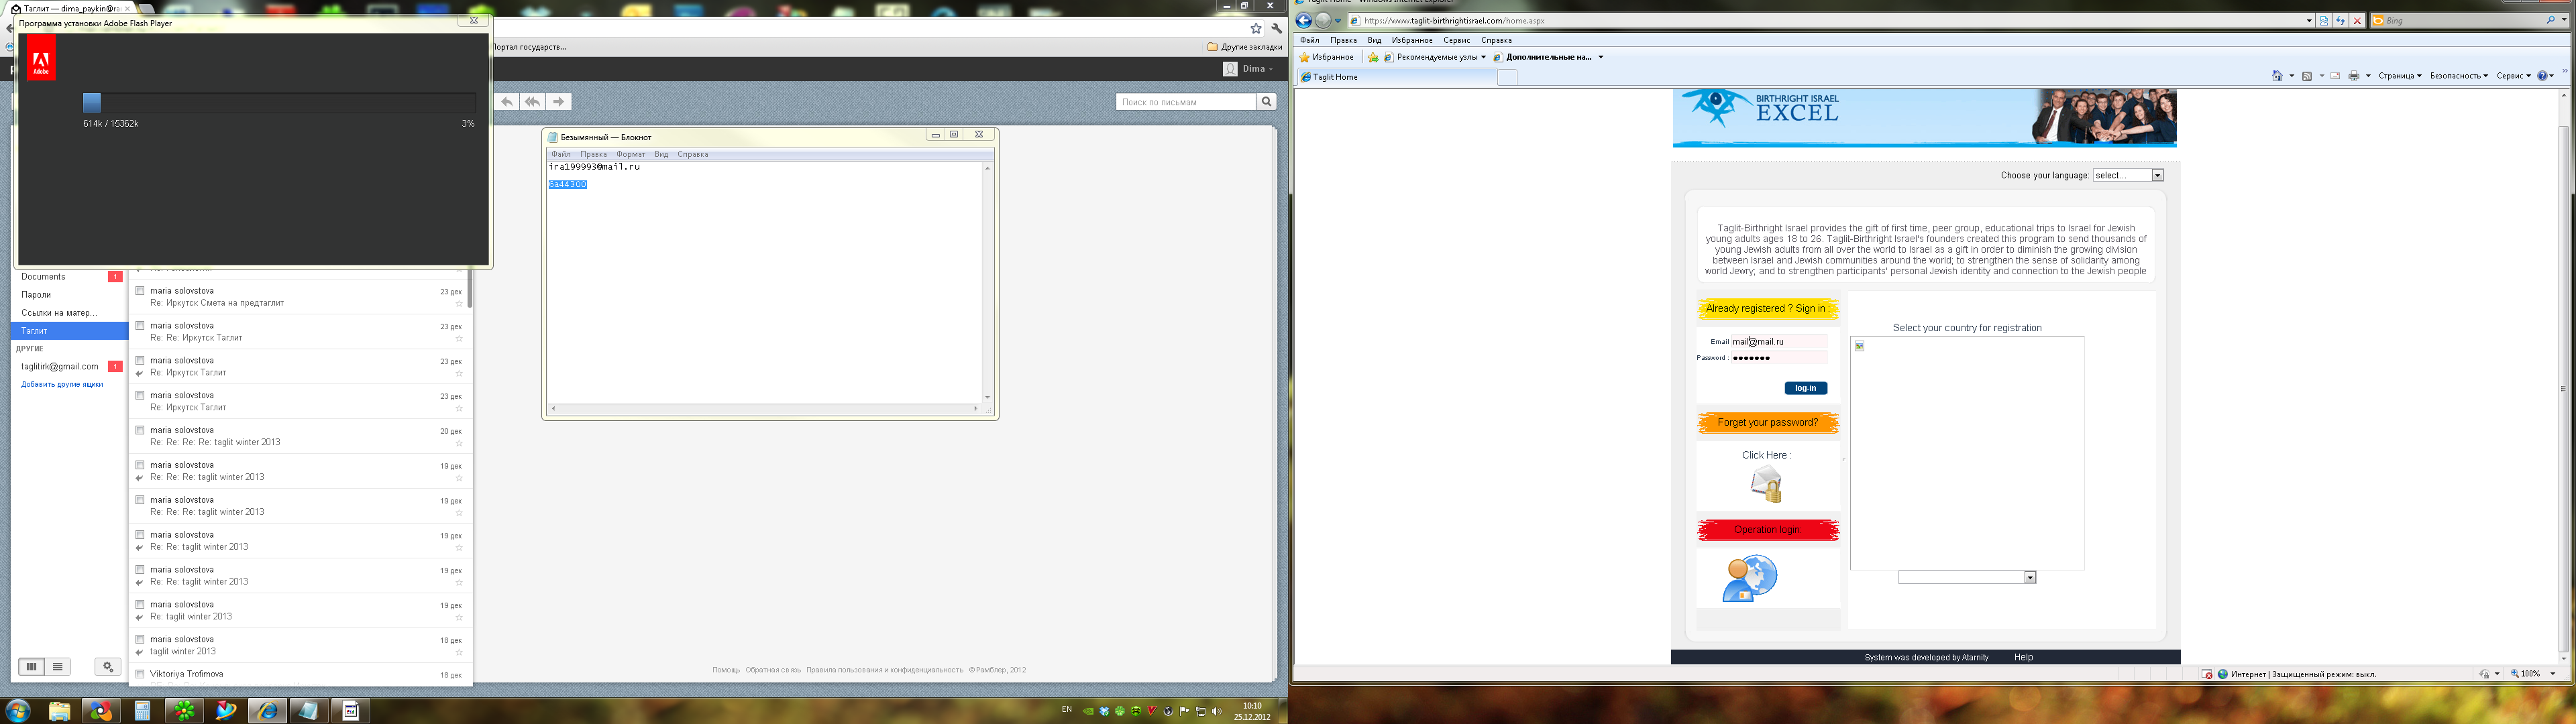Open Chrome's wrench settings menu
This screenshot has width=2576, height=724.
coord(1276,29)
